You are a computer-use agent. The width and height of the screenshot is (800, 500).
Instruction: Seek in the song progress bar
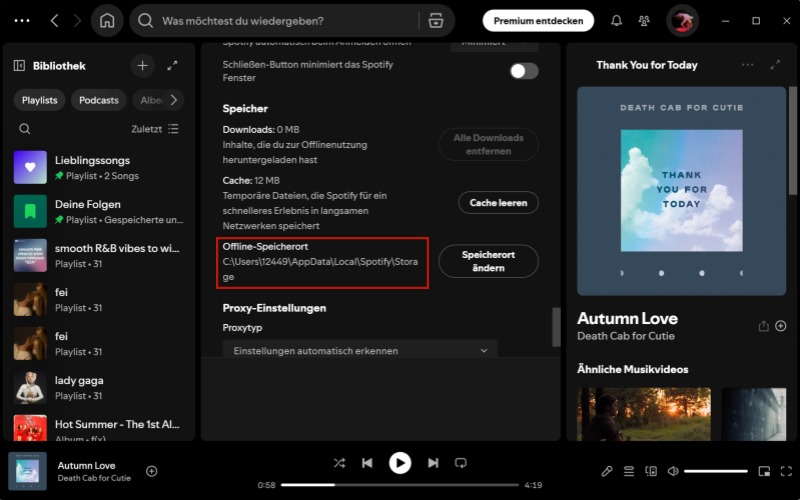399,485
